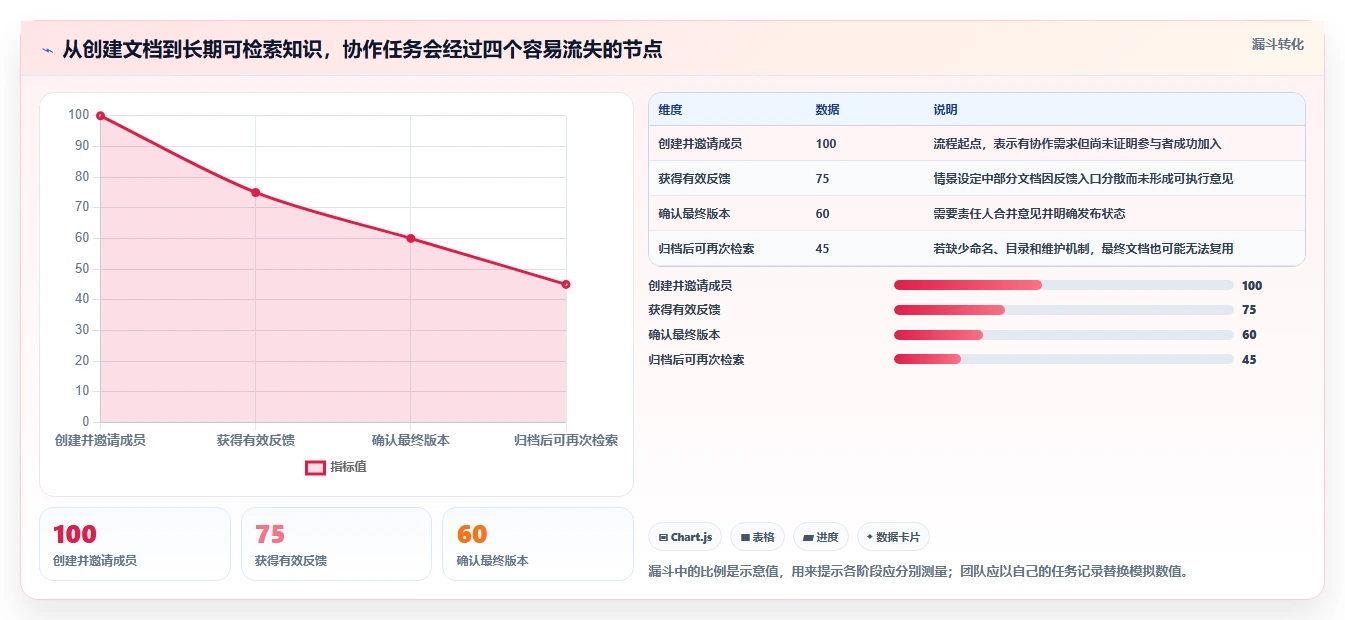Click the 确认最终版本 label beside its progress bar

684,335
